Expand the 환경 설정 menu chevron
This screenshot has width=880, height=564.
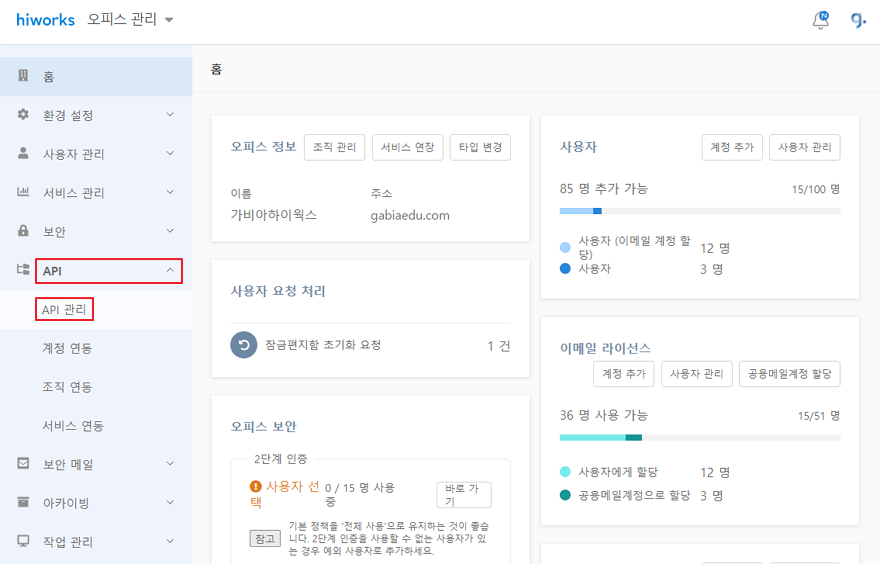click(170, 114)
